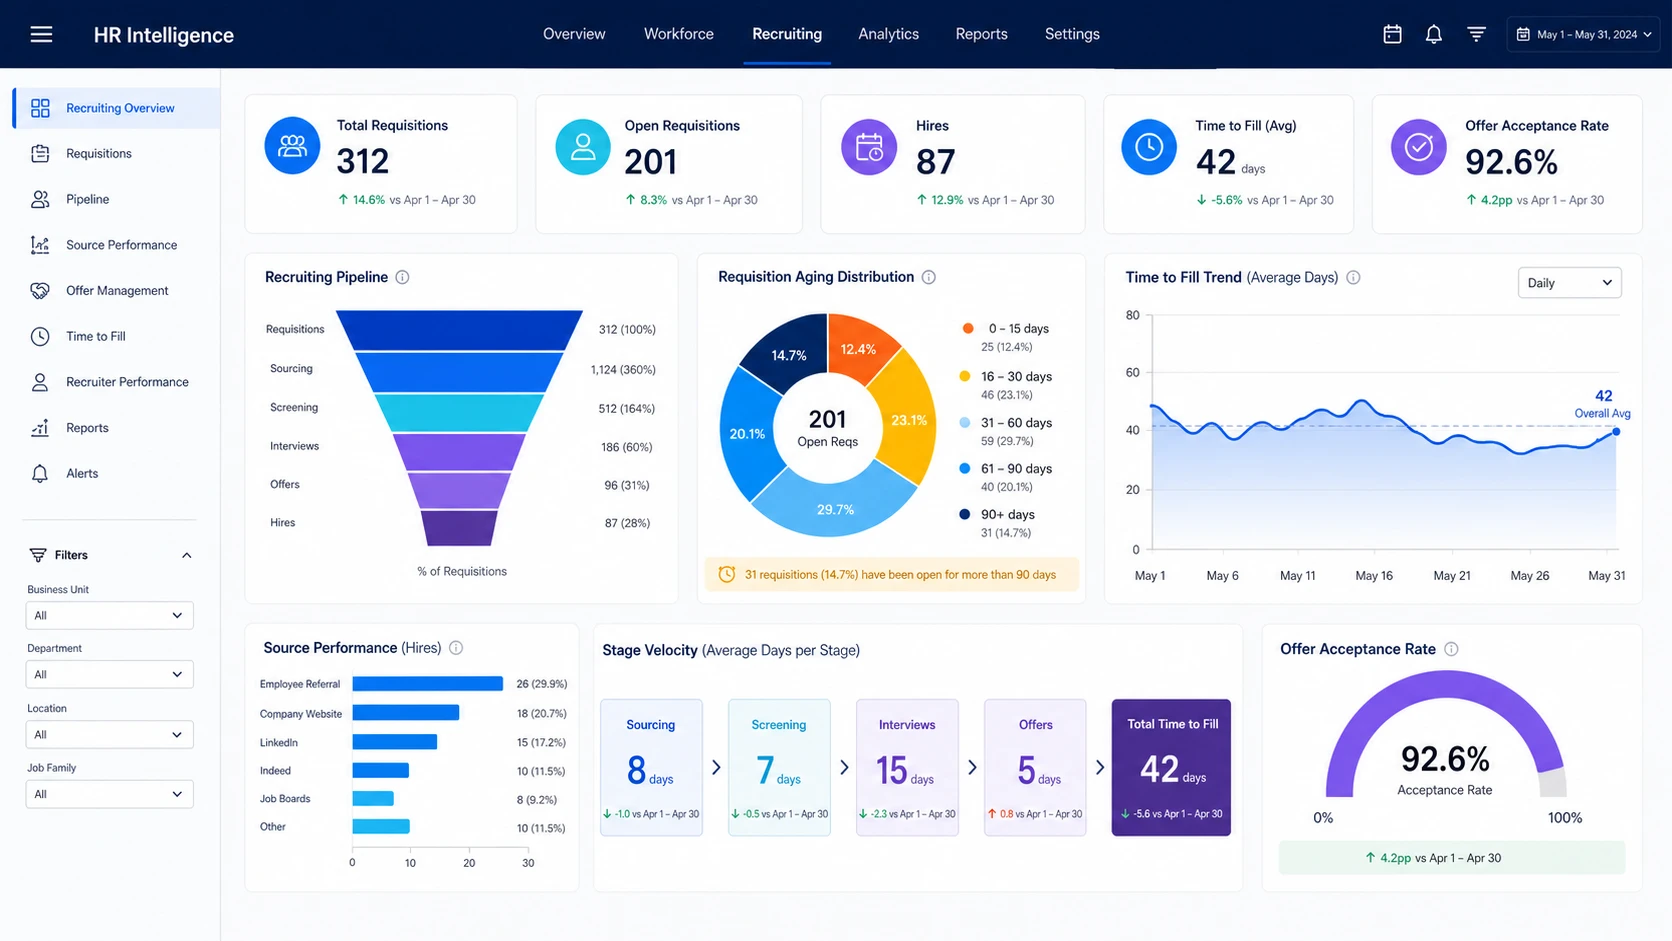Click the Time to Fill clock sidebar icon
Screen dimensions: 1672x941
pyautogui.click(x=40, y=336)
